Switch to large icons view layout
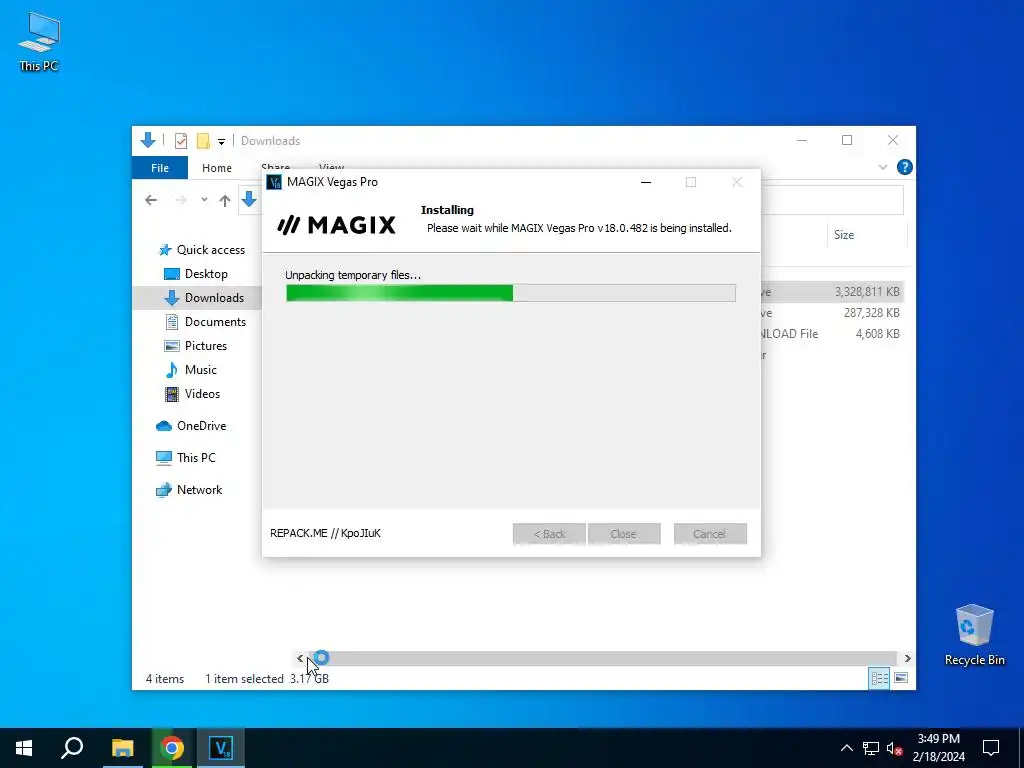1024x768 pixels. click(x=901, y=678)
